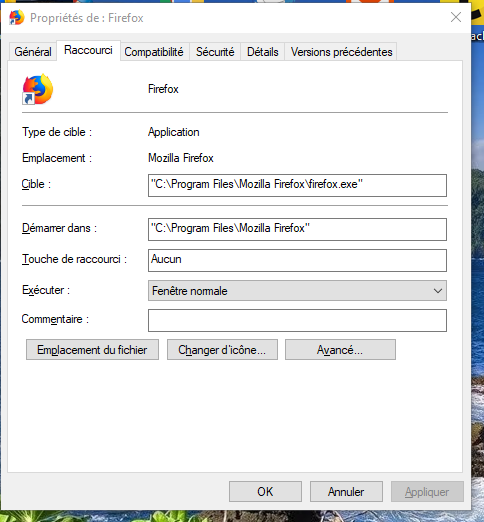
Task: Click inside the Cible path field
Action: click(x=297, y=185)
